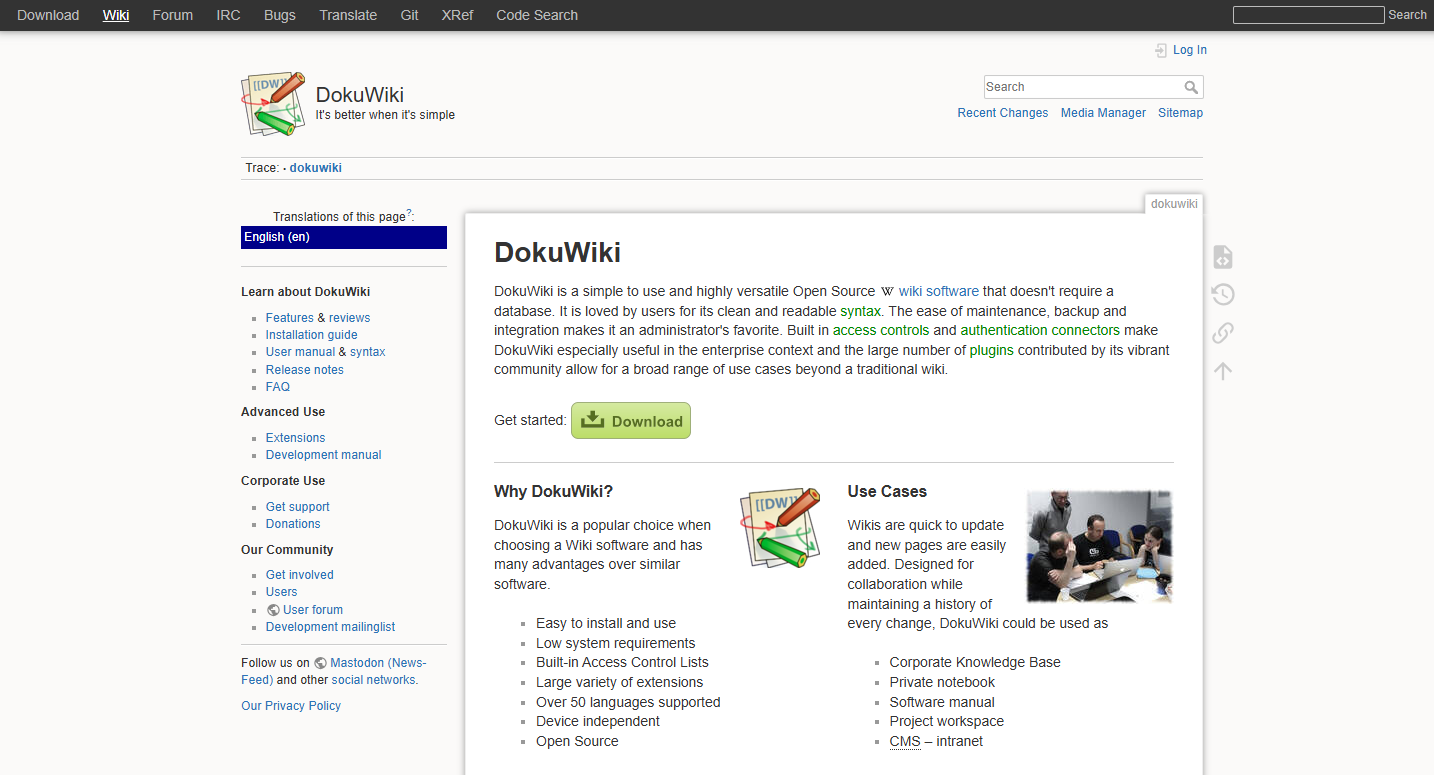The width and height of the screenshot is (1434, 775).
Task: Click the Wikipedia W icon beside wiki software
Action: coord(887,292)
